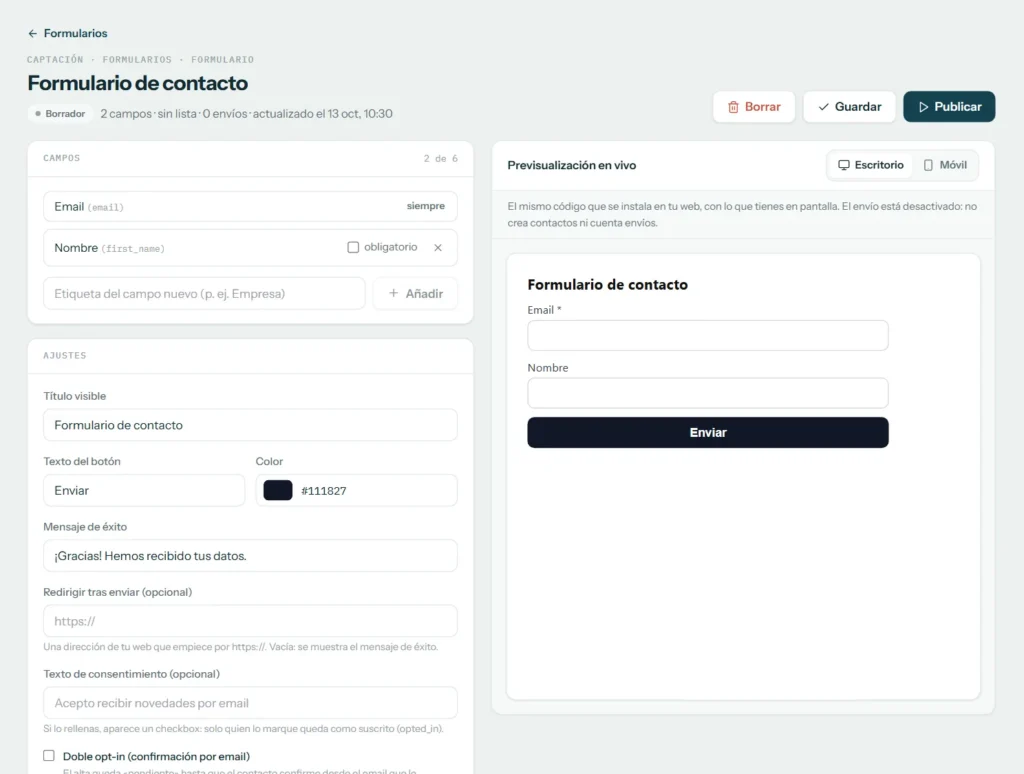Click the Borrador status badge
Viewport: 1024px width, 774px height.
pos(60,114)
